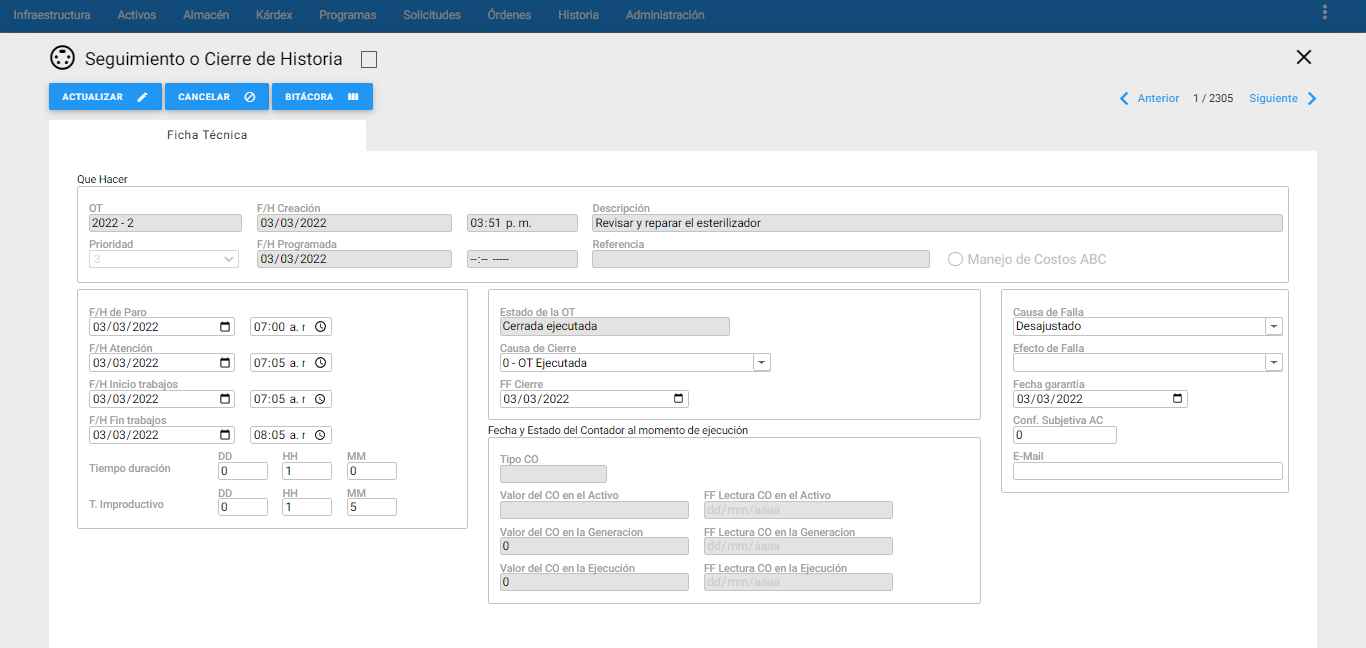1366x648 pixels.
Task: Click the Descripción field with sterilizer text
Action: pos(937,223)
